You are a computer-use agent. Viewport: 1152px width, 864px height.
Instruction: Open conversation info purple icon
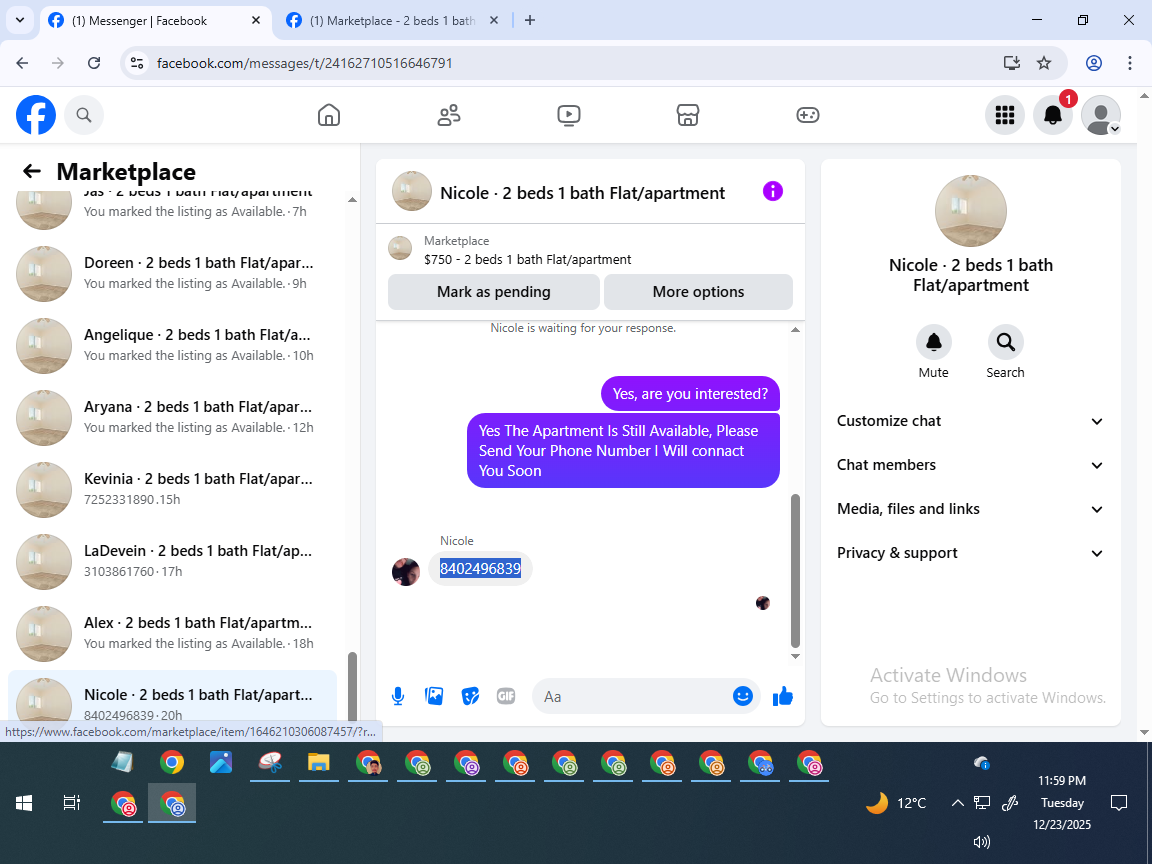coord(772,192)
